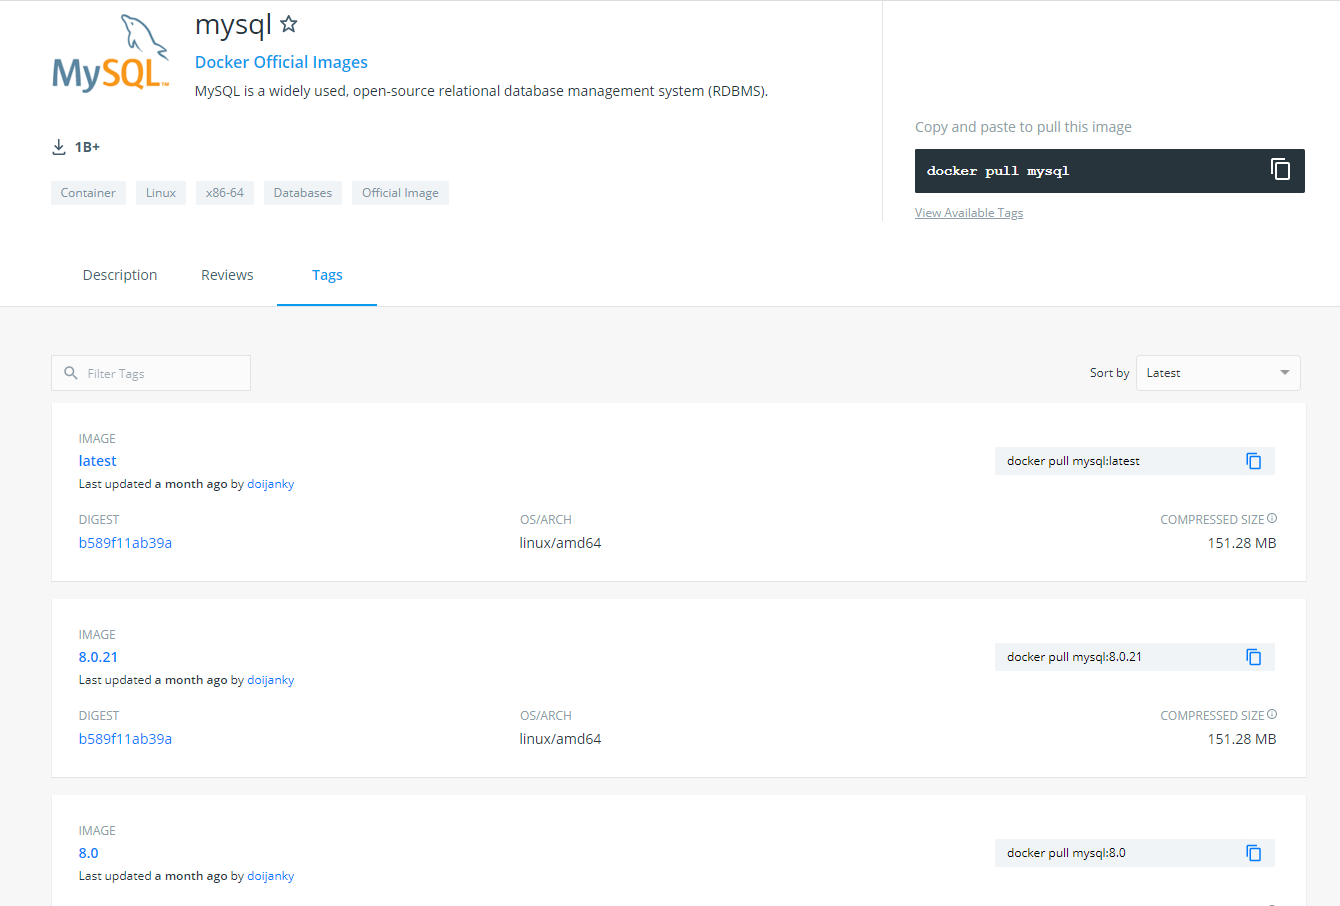
Task: Copy the docker pull mysql command
Action: click(x=1281, y=169)
